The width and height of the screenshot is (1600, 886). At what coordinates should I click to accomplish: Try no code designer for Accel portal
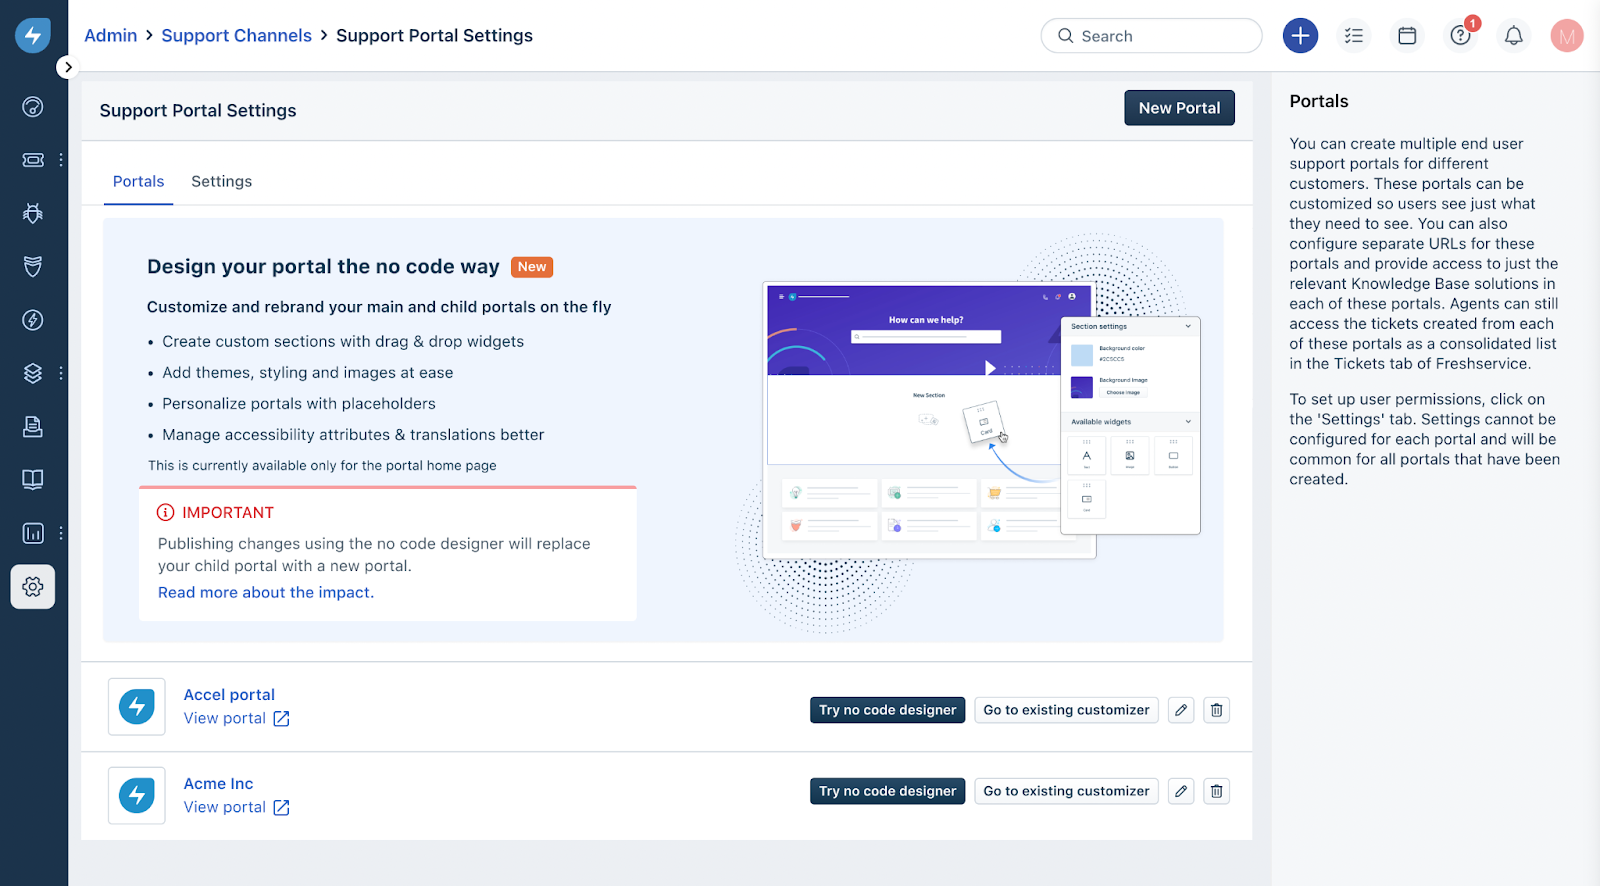(887, 710)
